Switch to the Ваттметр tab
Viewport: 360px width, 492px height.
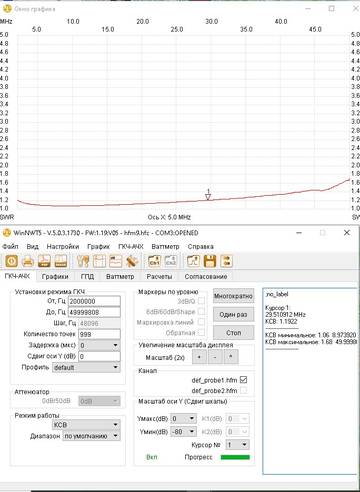(x=120, y=276)
